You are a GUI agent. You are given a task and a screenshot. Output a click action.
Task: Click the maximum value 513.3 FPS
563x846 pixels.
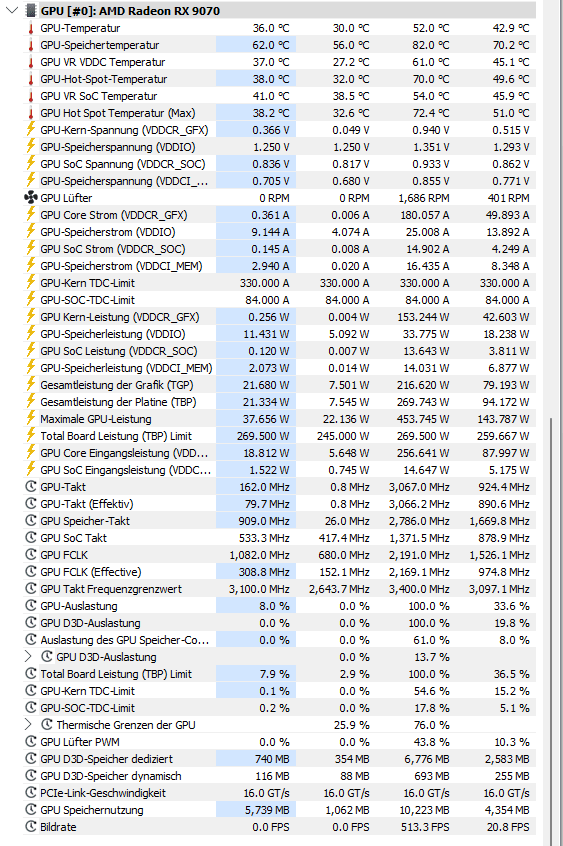(425, 827)
